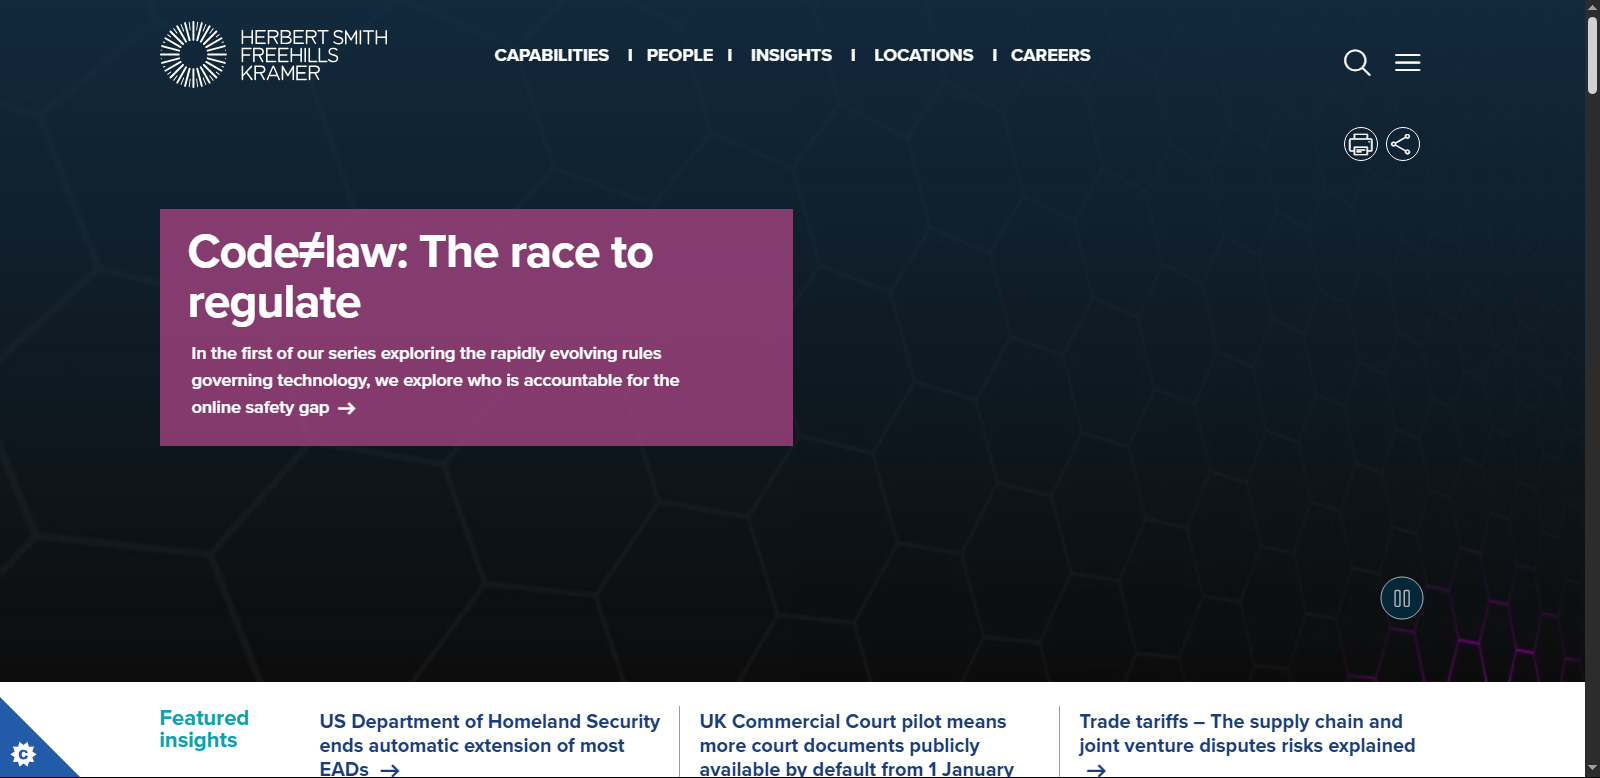
Task: Expand the Insights navigation item
Action: pos(791,55)
